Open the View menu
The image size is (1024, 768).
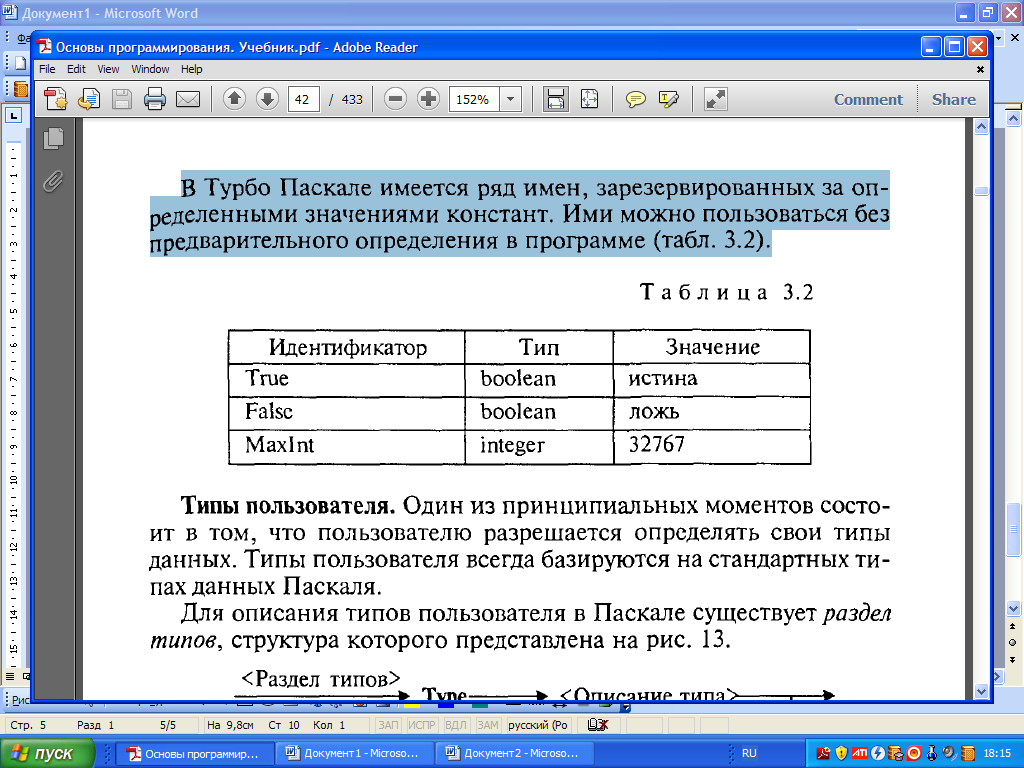click(x=108, y=69)
